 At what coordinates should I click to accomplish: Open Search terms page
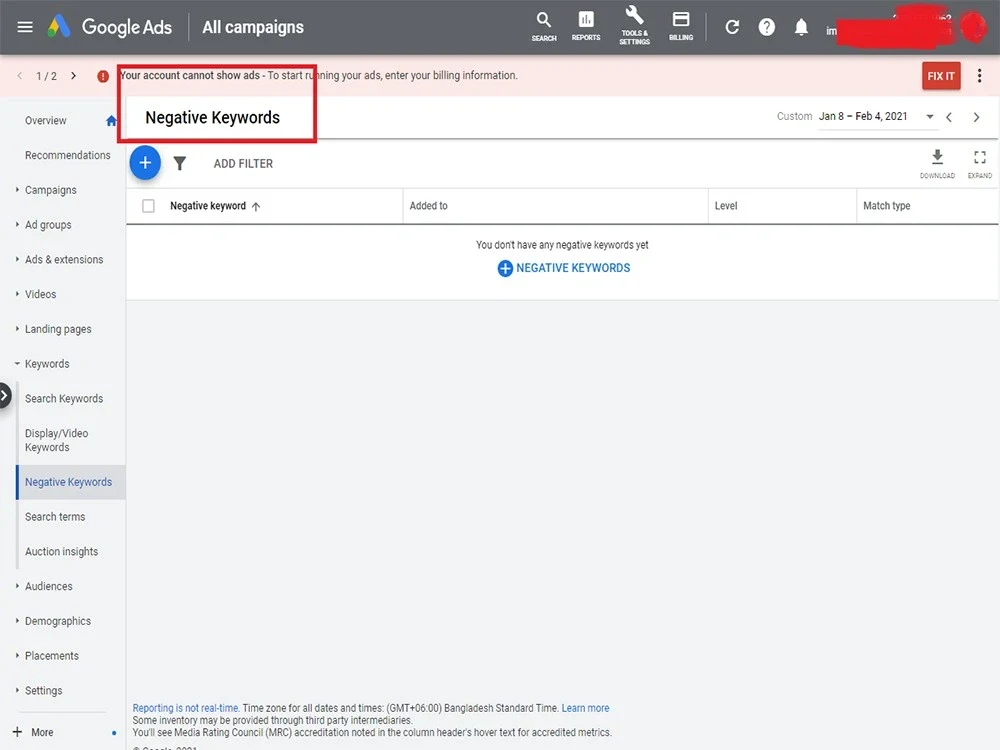click(55, 517)
